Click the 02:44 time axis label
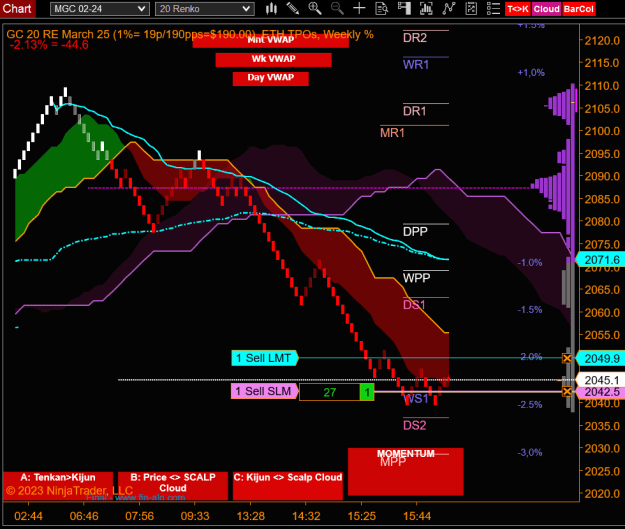The width and height of the screenshot is (625, 529). pos(28,516)
